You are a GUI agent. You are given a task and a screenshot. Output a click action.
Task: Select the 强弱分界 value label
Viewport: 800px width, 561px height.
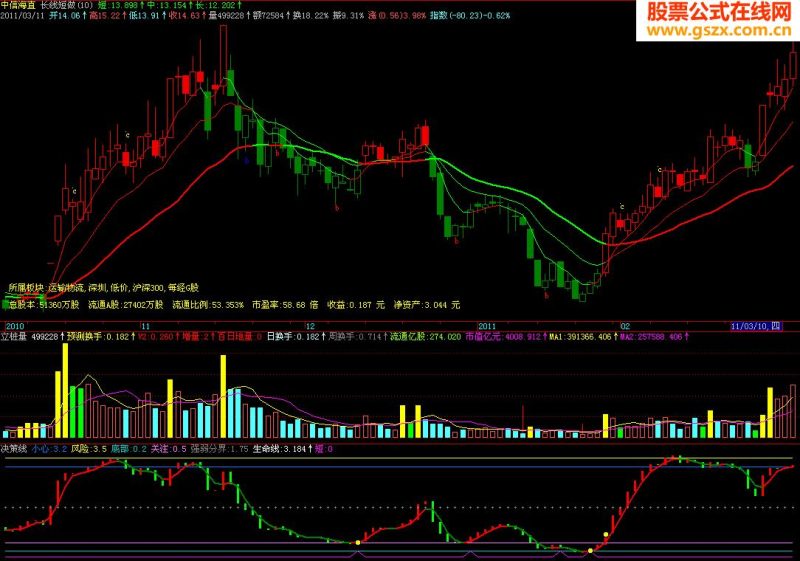(219, 449)
